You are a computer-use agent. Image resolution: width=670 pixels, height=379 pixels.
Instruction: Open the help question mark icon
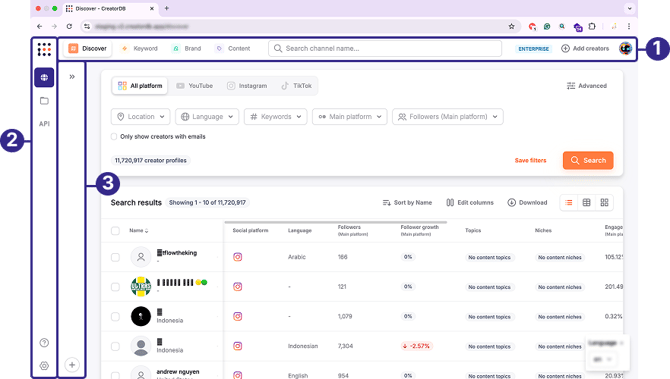(44, 343)
